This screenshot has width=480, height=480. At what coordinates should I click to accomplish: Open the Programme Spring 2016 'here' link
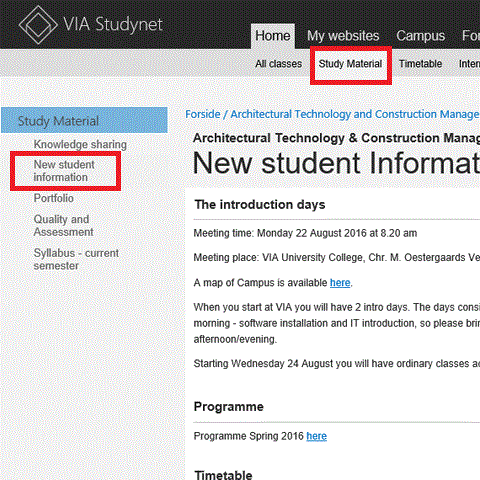(316, 436)
